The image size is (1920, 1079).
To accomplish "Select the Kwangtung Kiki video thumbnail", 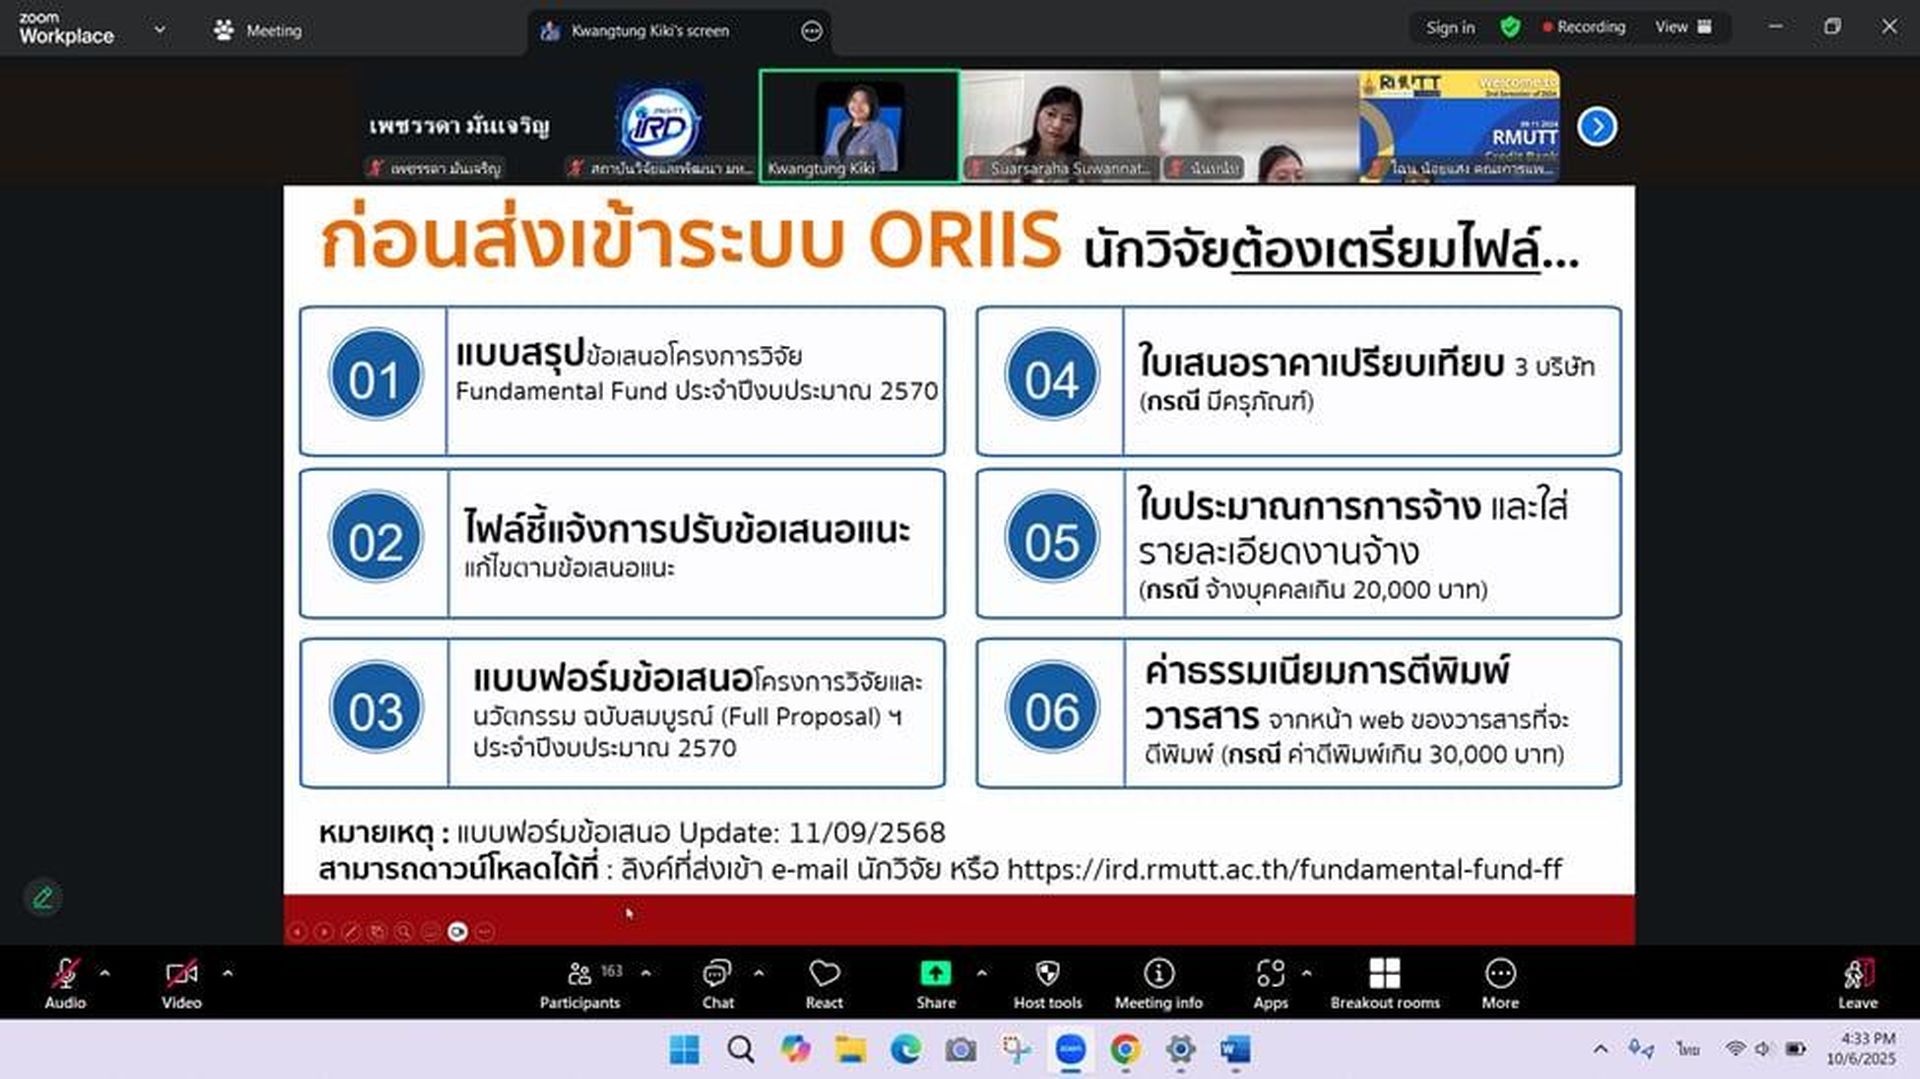I will pyautogui.click(x=859, y=126).
